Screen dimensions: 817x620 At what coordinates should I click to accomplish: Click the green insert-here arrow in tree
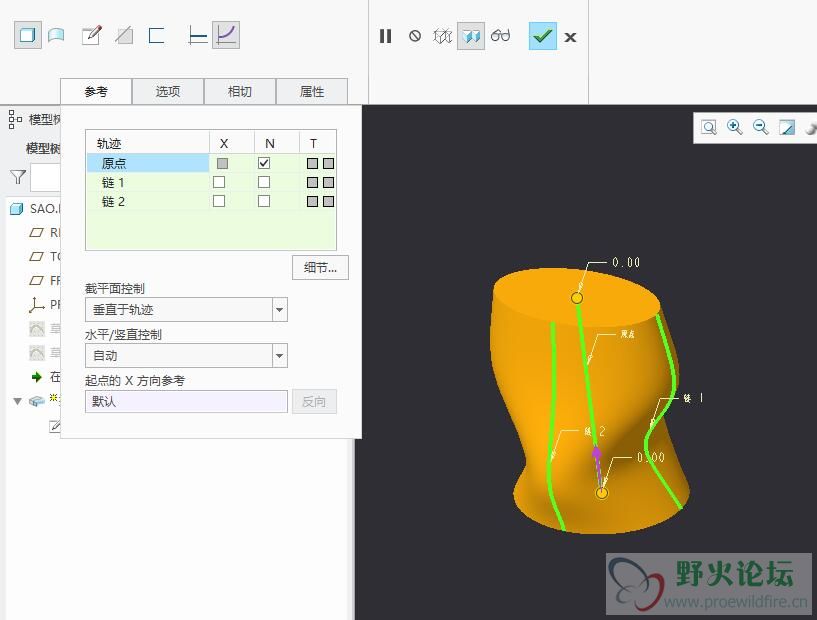click(x=36, y=377)
